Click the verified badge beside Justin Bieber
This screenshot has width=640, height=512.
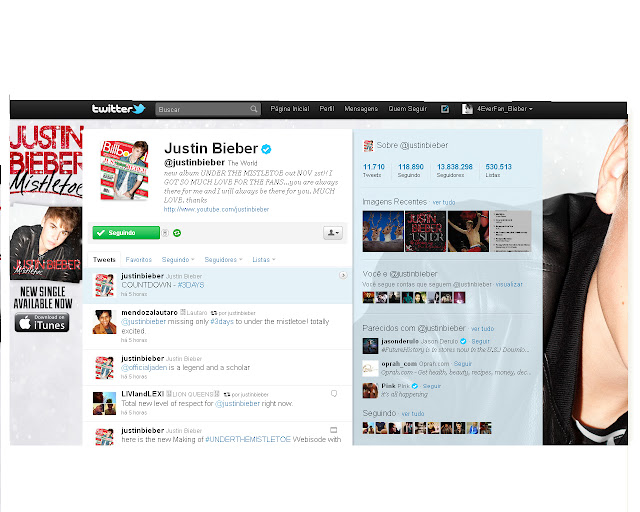pyautogui.click(x=266, y=149)
